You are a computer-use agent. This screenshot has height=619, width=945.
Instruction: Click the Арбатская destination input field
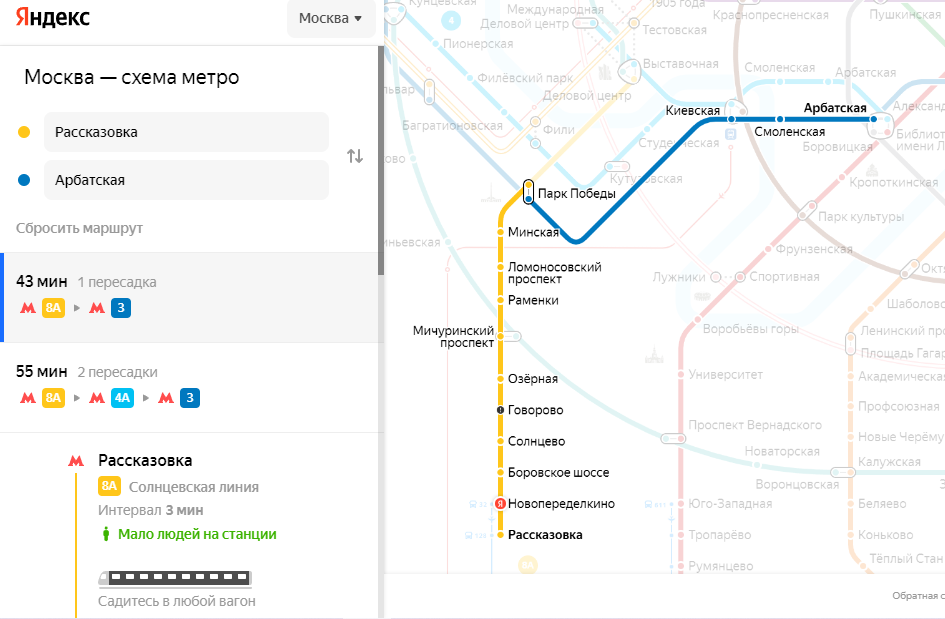pos(186,180)
